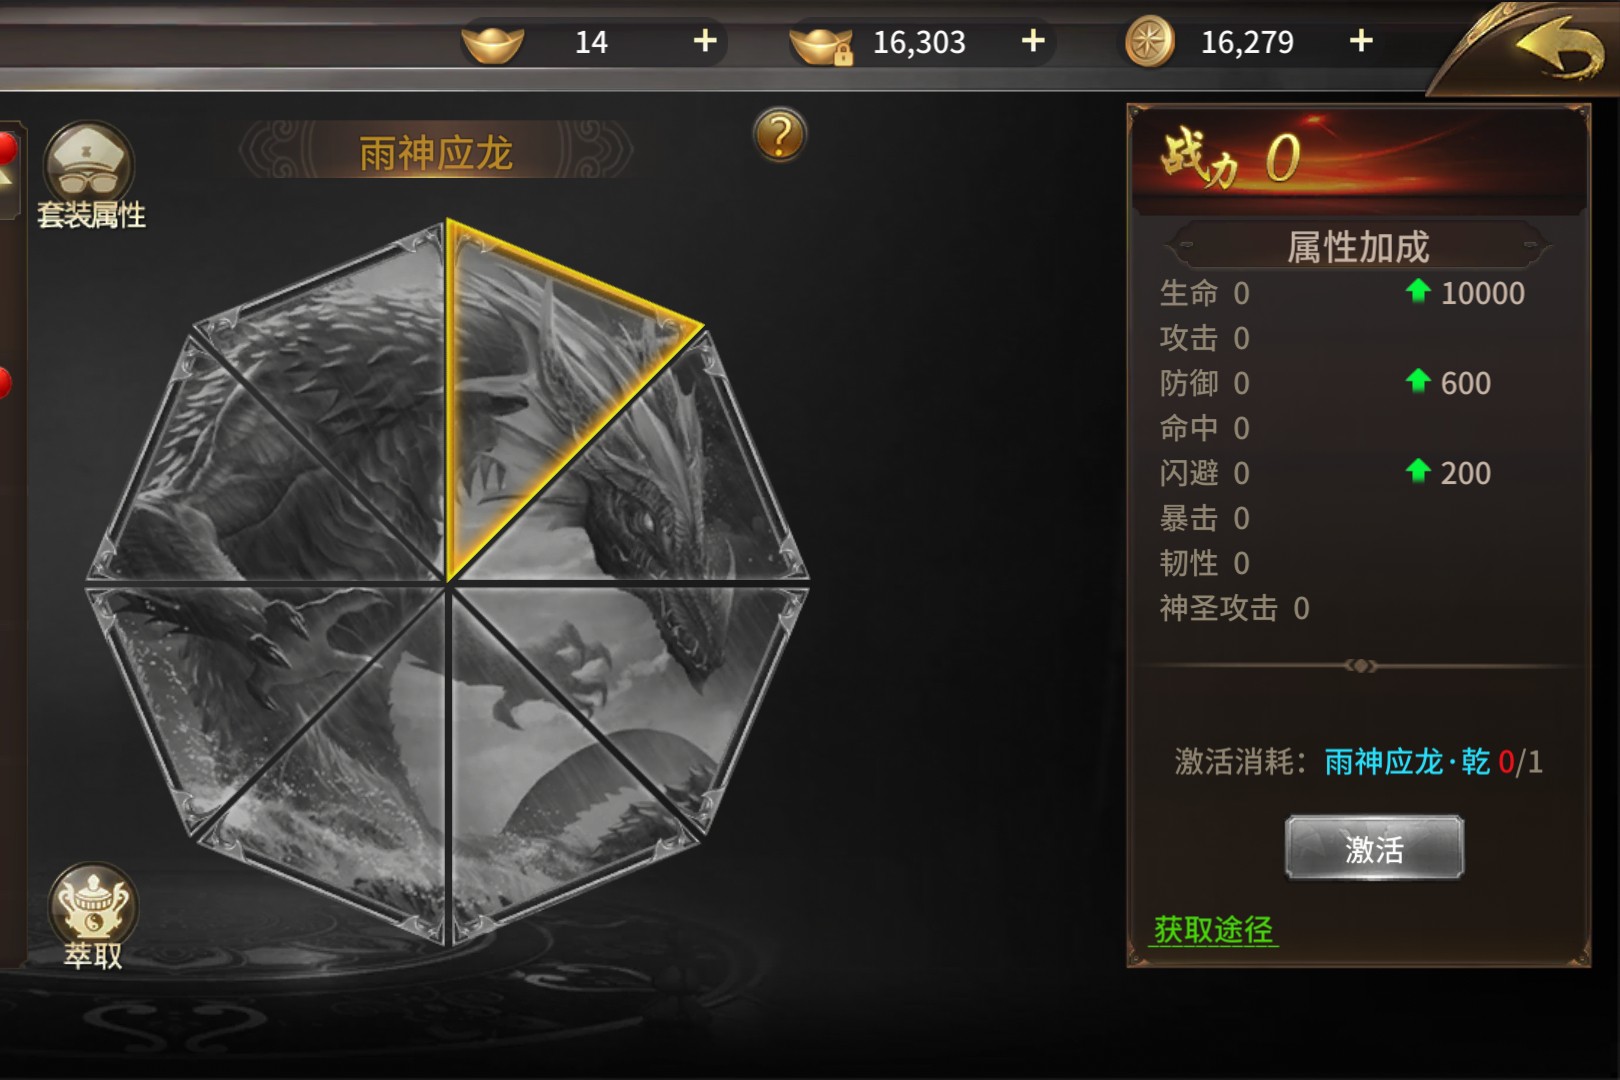Add bound ingots with the plus beside 16,303
Viewport: 1620px width, 1080px height.
tap(1033, 41)
